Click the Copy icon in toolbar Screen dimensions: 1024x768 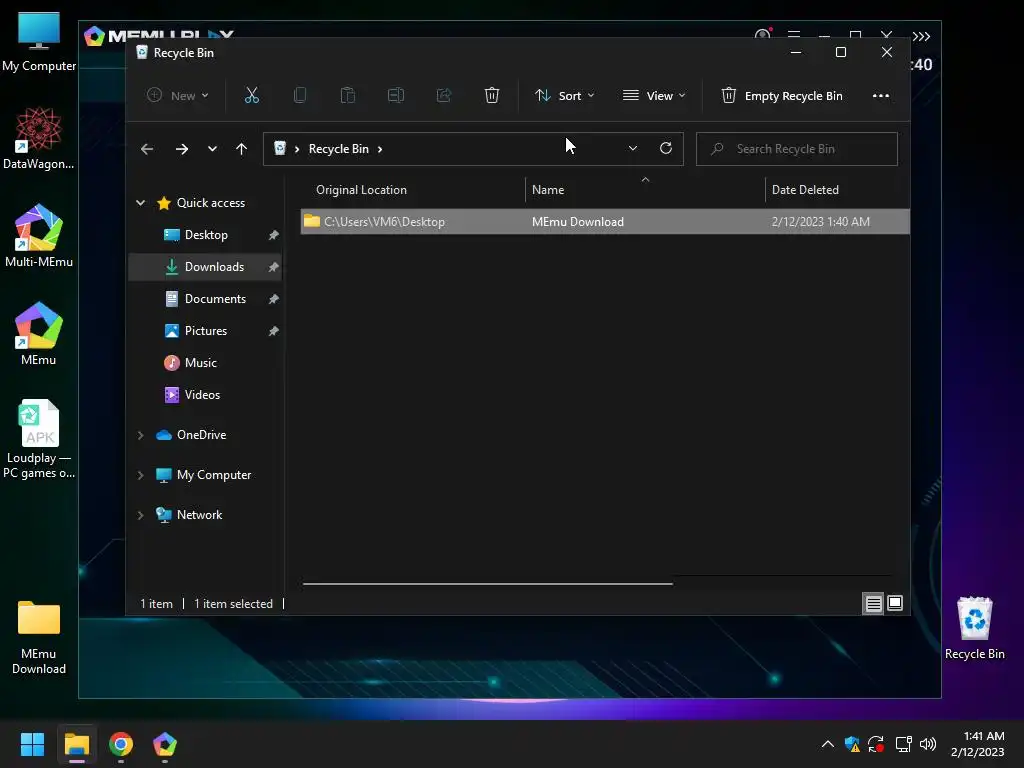point(300,95)
